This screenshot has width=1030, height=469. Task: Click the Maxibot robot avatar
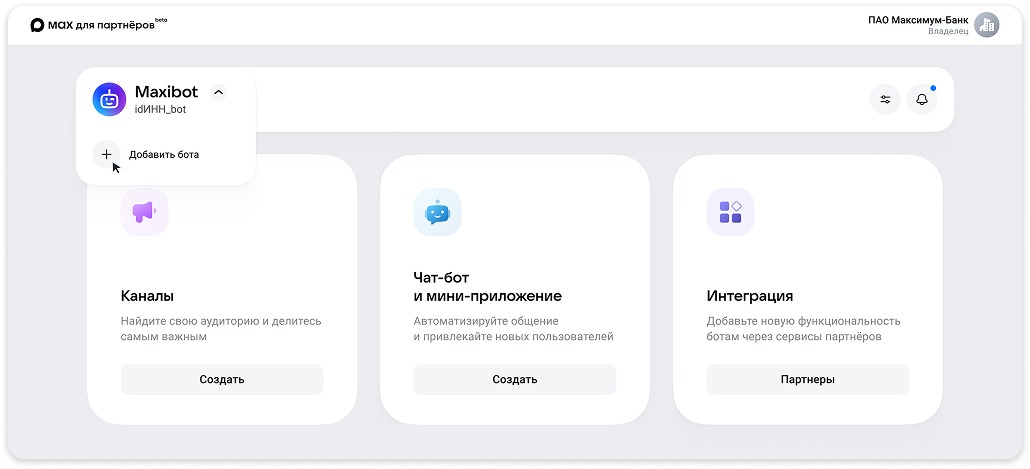[x=109, y=99]
